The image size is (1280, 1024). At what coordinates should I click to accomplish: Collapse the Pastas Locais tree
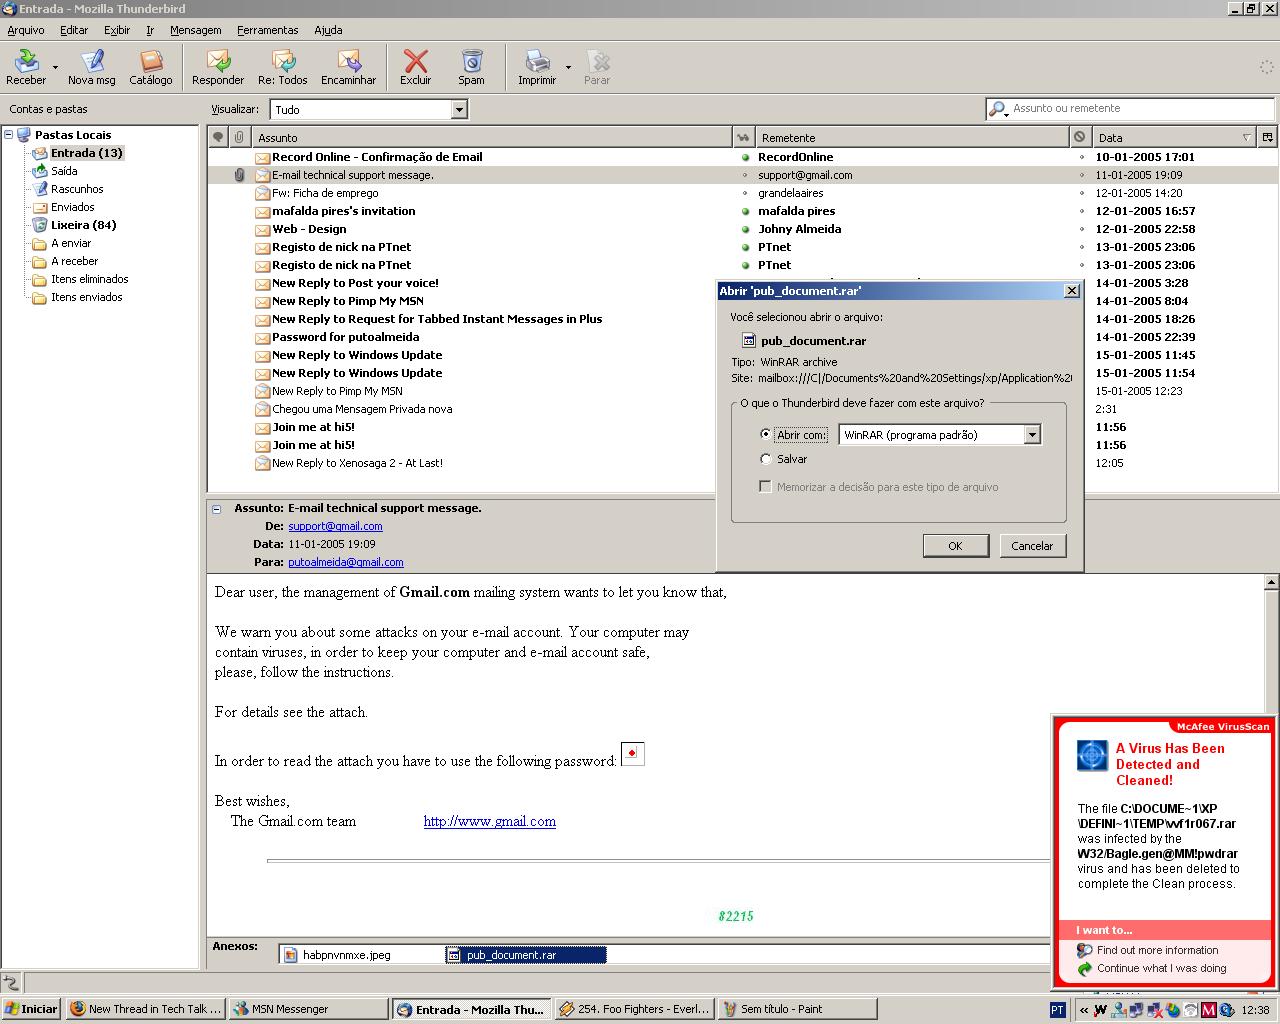point(9,135)
